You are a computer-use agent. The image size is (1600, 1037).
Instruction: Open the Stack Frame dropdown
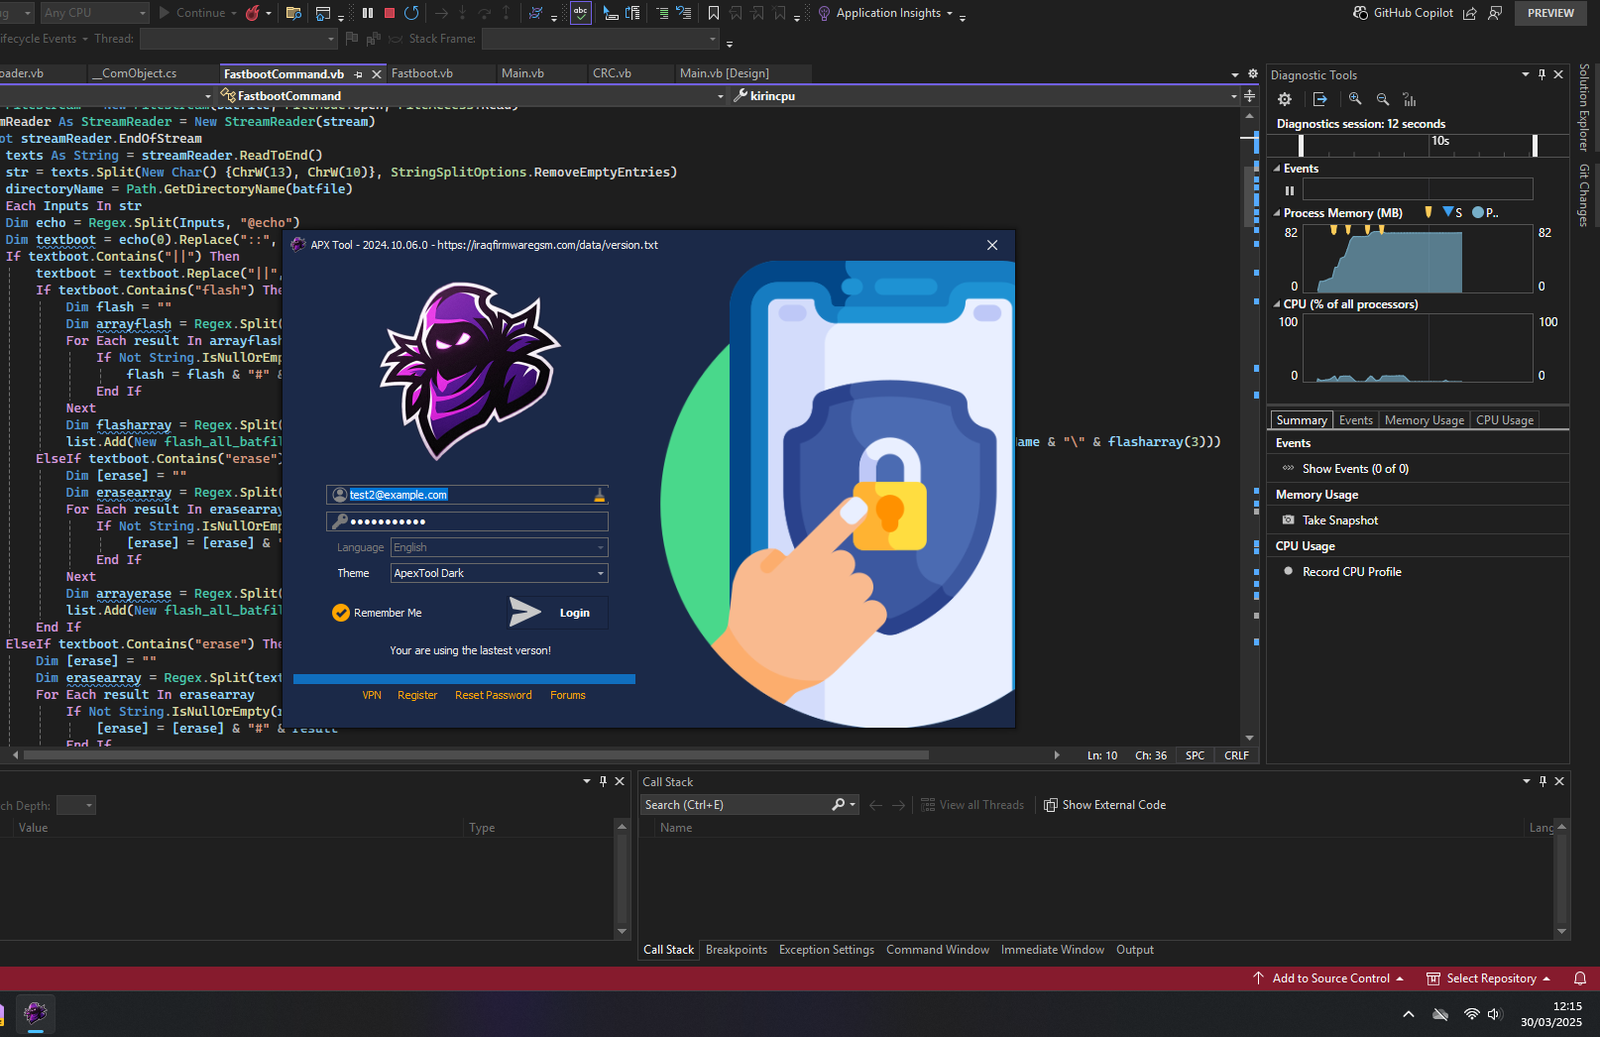[600, 39]
